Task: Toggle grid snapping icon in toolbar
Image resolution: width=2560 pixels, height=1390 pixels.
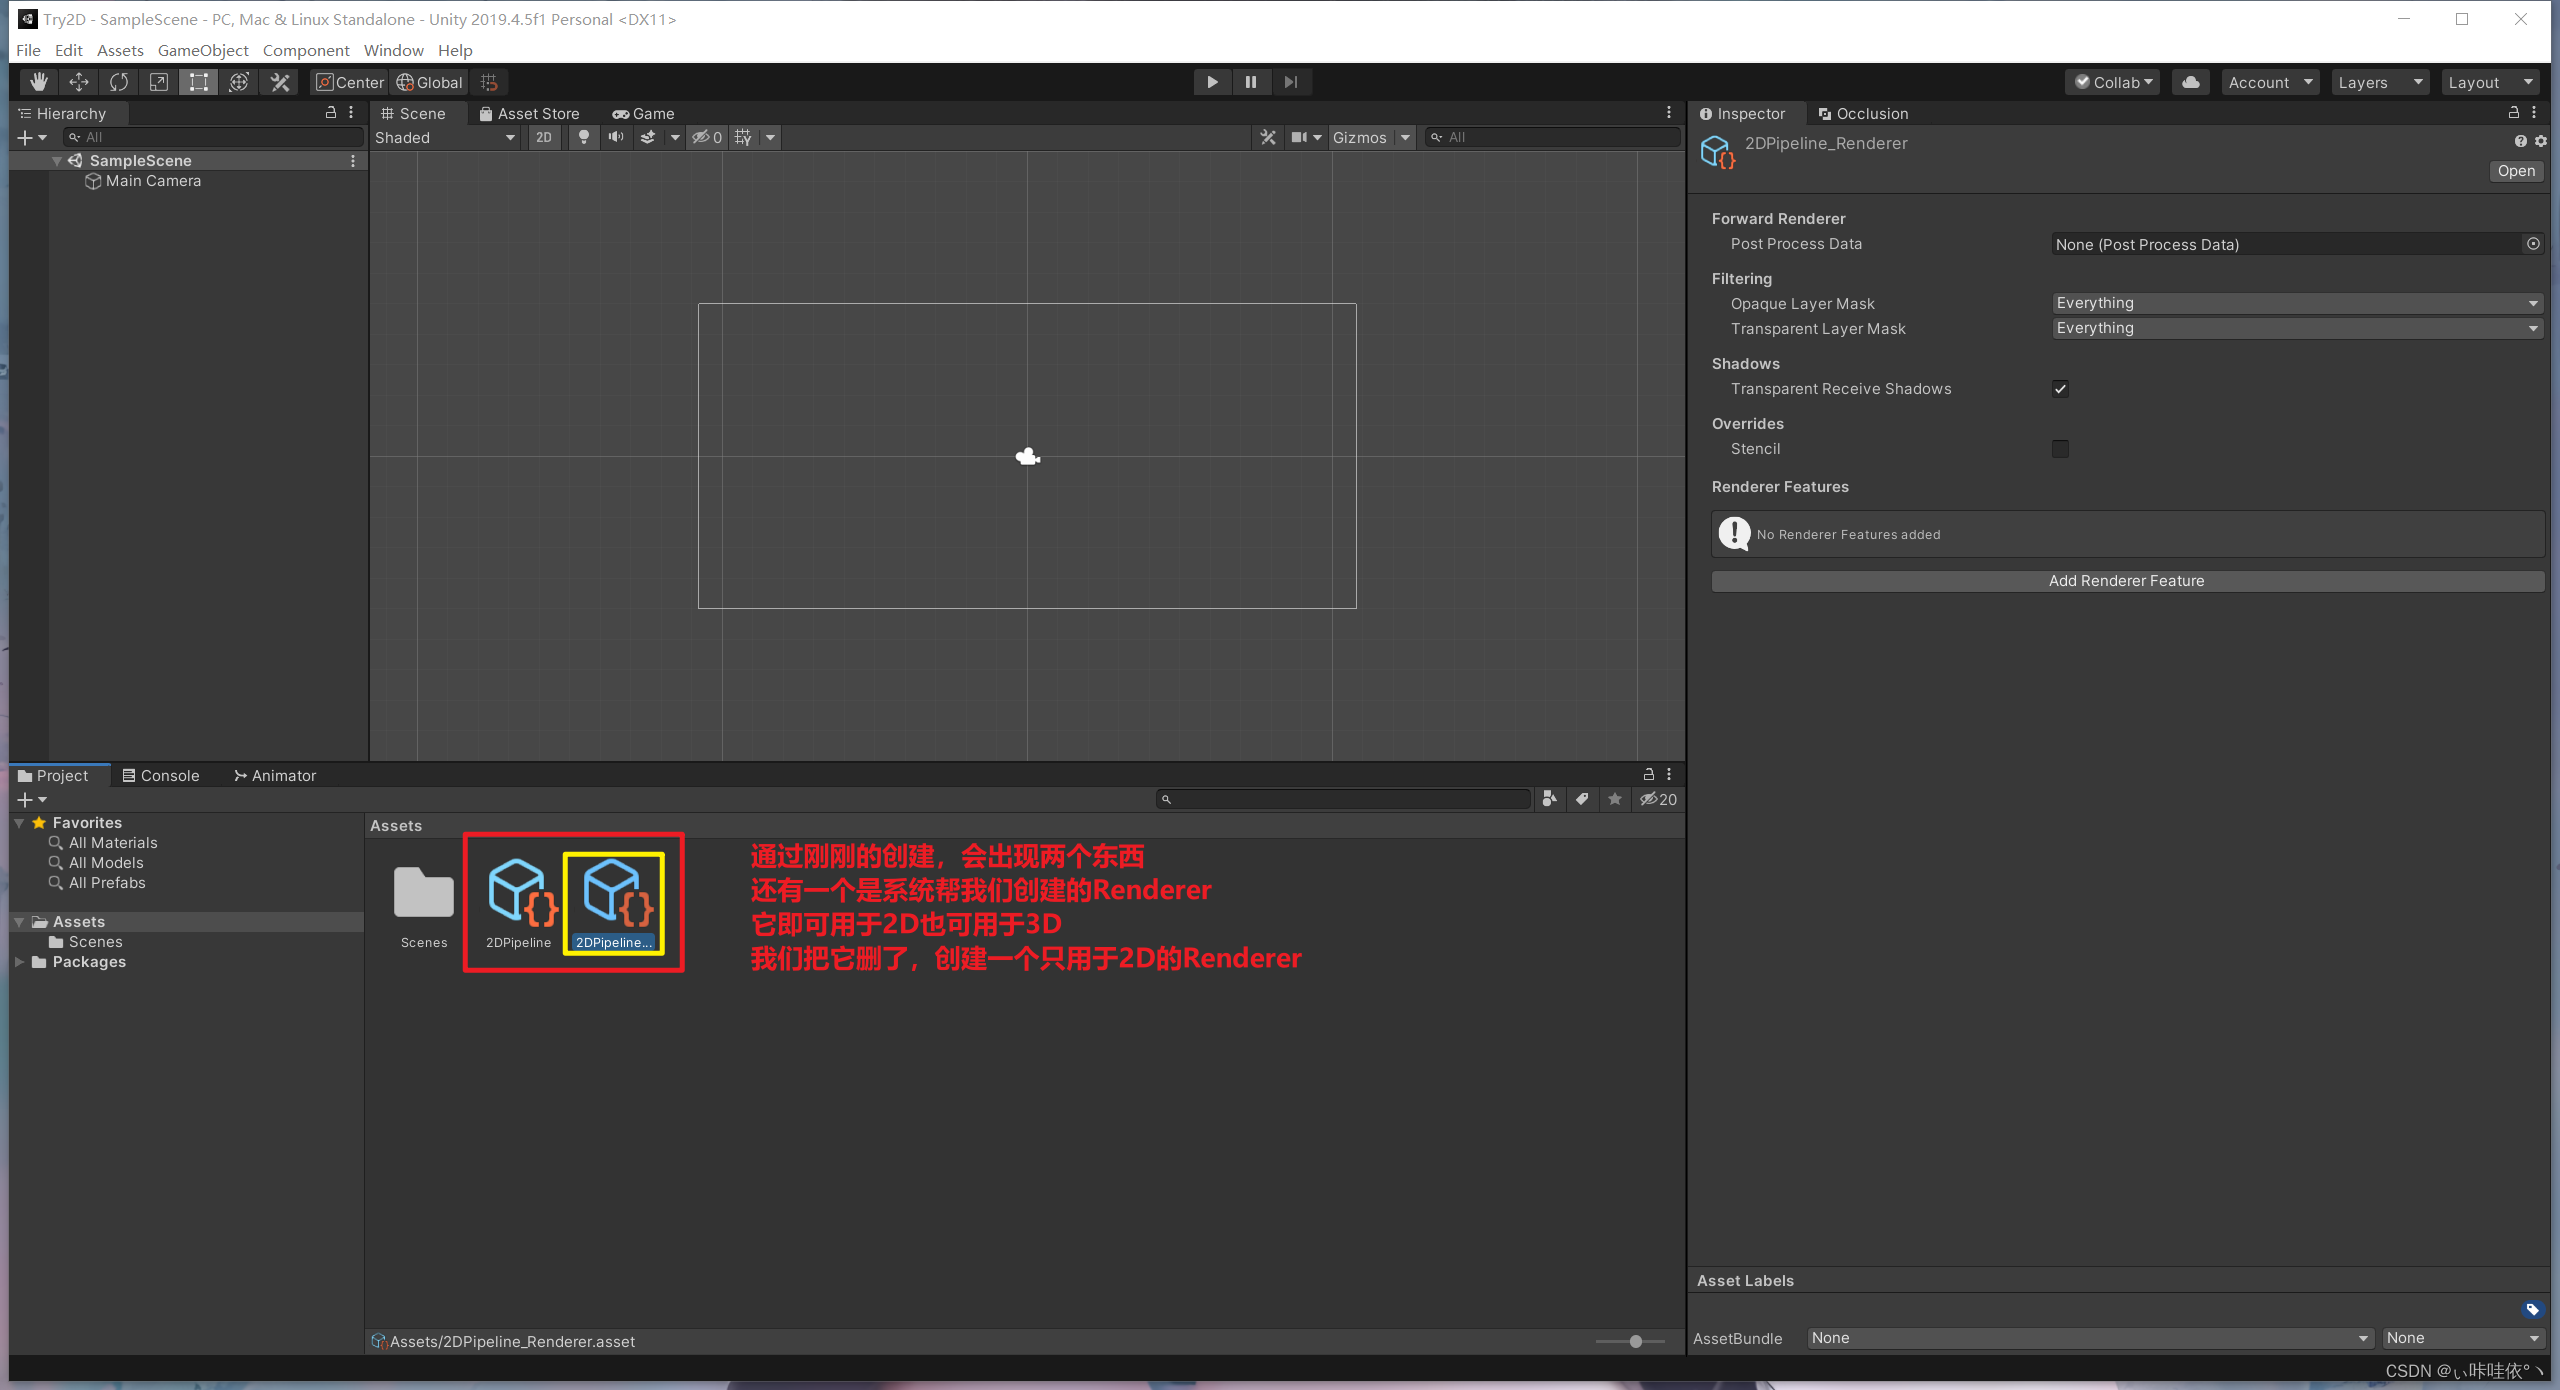Action: click(489, 82)
